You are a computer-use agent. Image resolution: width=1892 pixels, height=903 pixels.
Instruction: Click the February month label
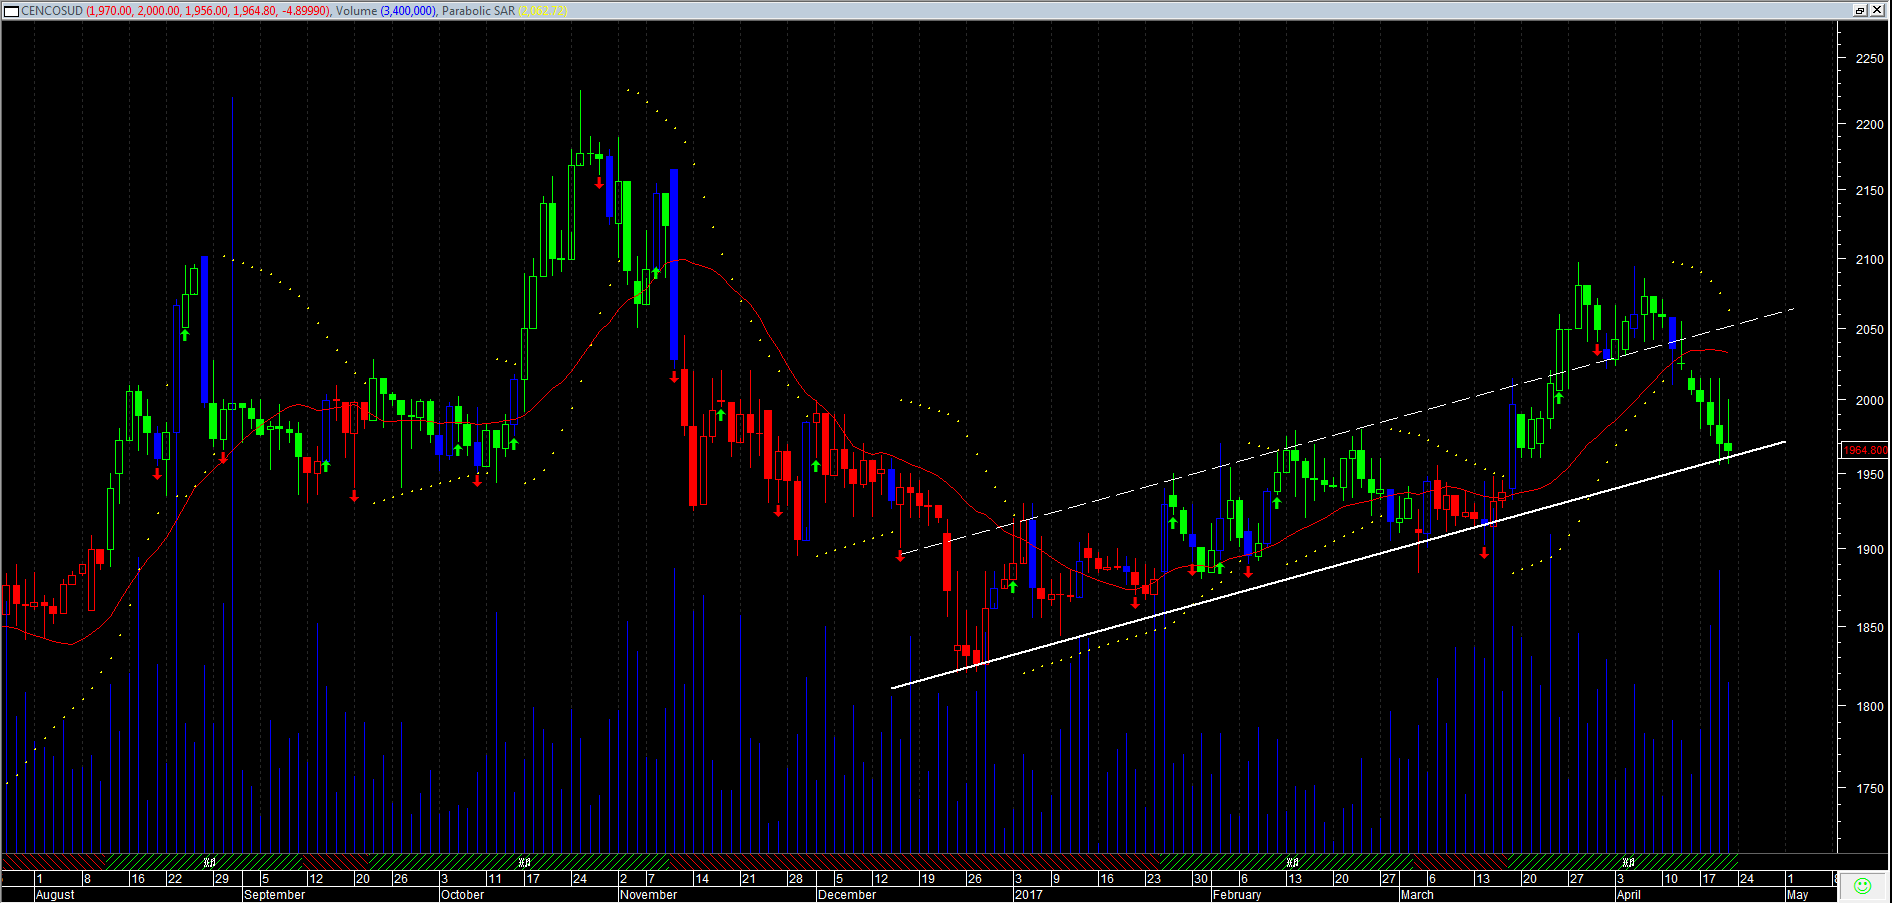pos(1237,895)
